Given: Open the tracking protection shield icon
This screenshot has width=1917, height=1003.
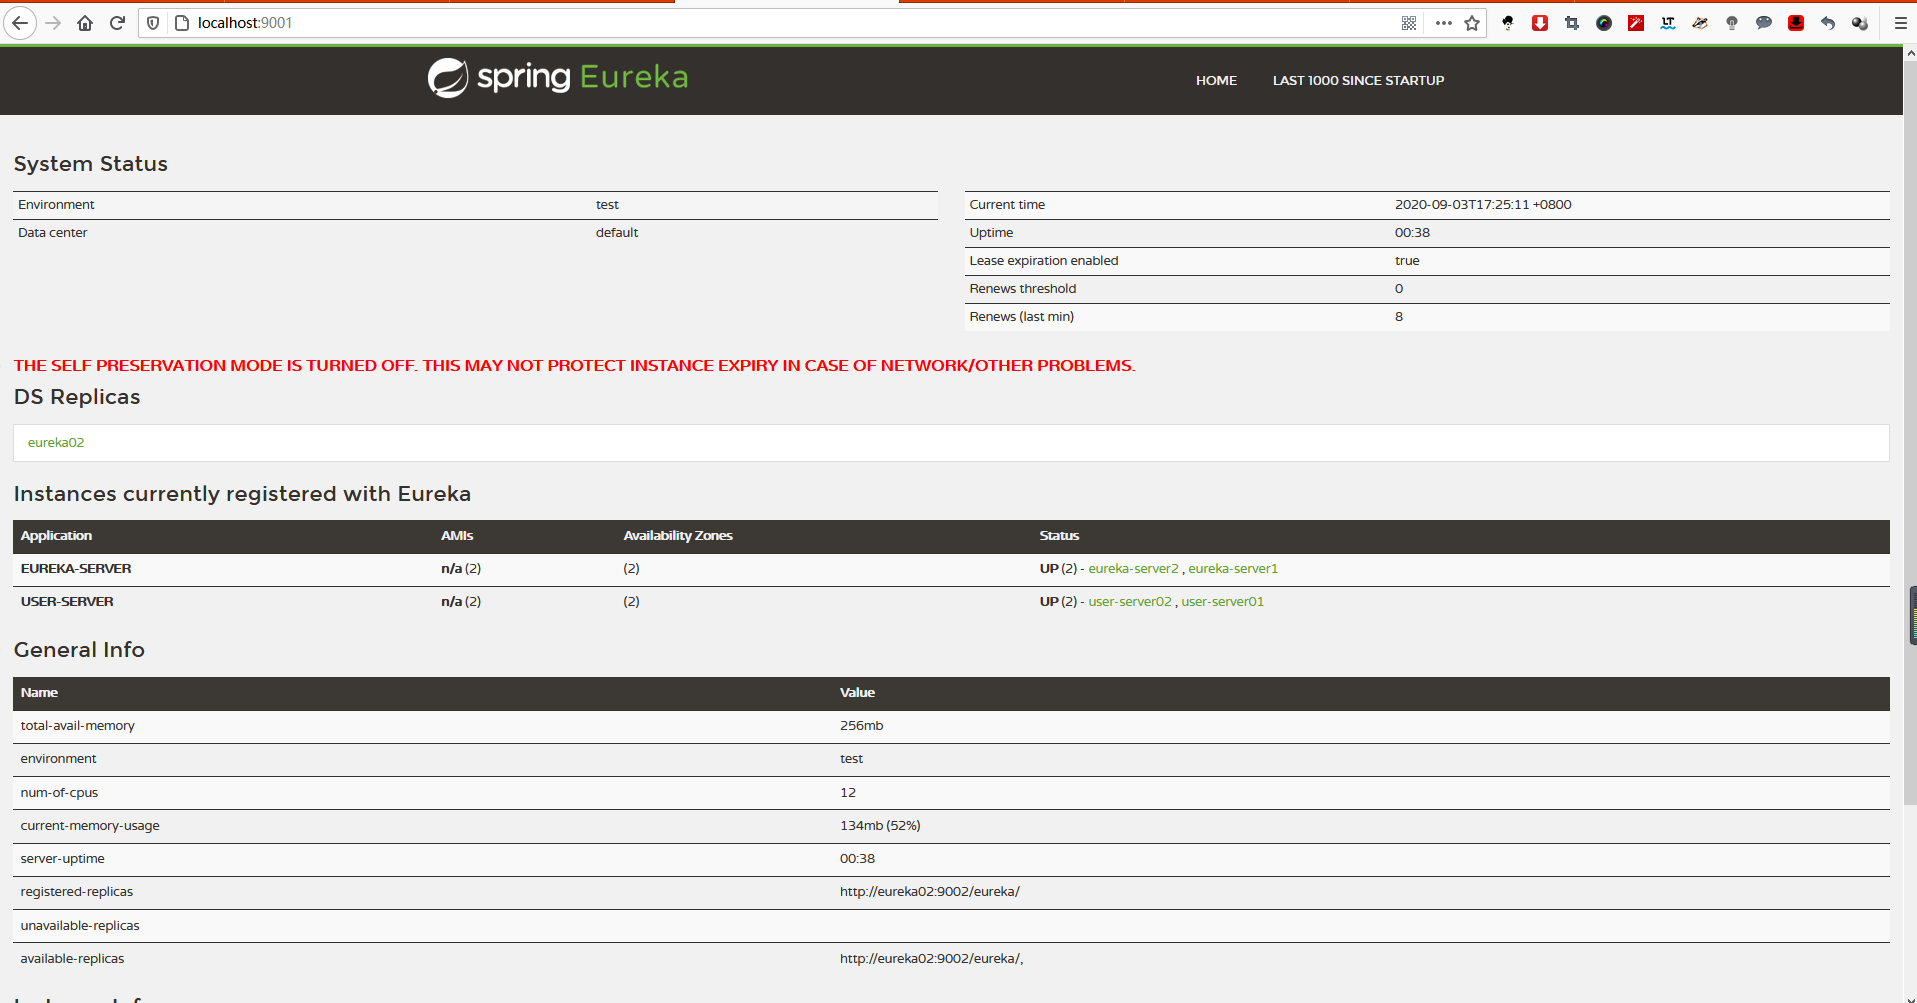Looking at the screenshot, I should click(x=153, y=23).
